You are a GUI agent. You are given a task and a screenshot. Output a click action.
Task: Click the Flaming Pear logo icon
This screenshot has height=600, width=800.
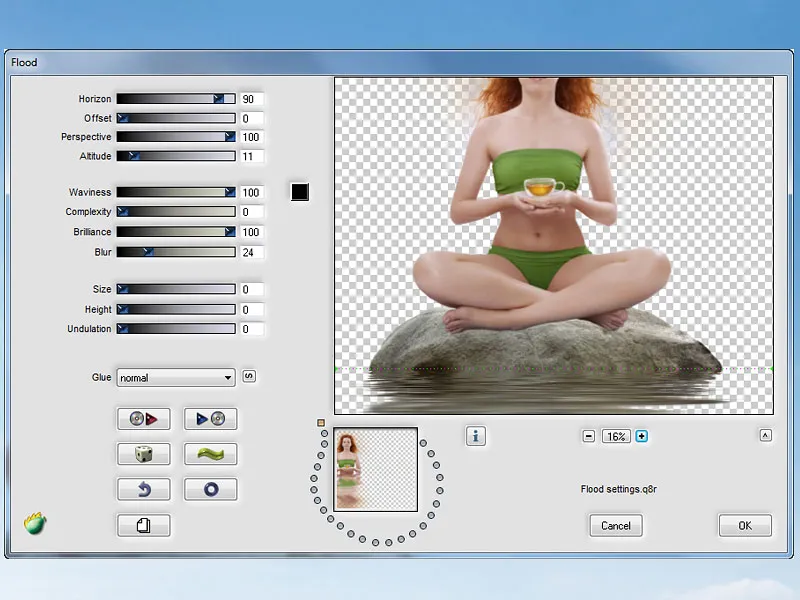point(35,523)
